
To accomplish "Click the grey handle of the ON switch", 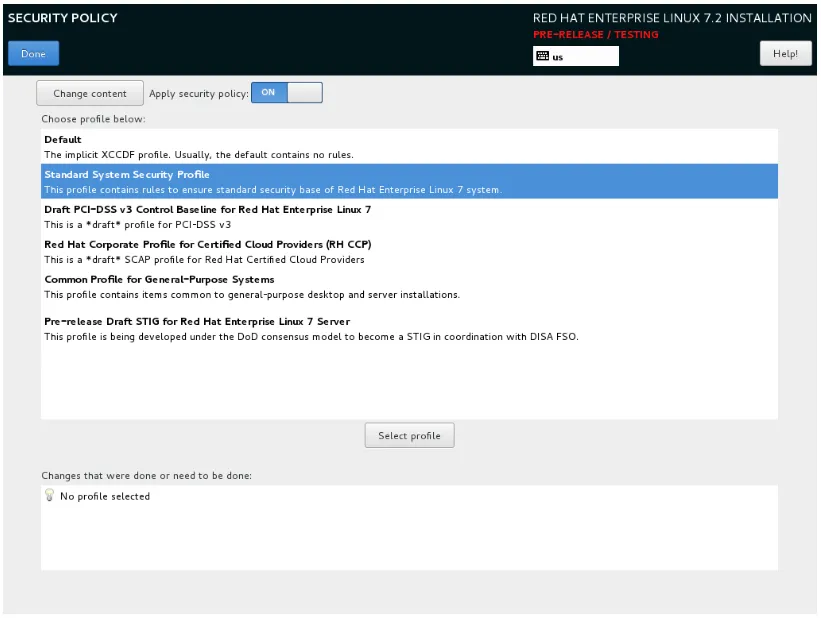I will pos(304,93).
